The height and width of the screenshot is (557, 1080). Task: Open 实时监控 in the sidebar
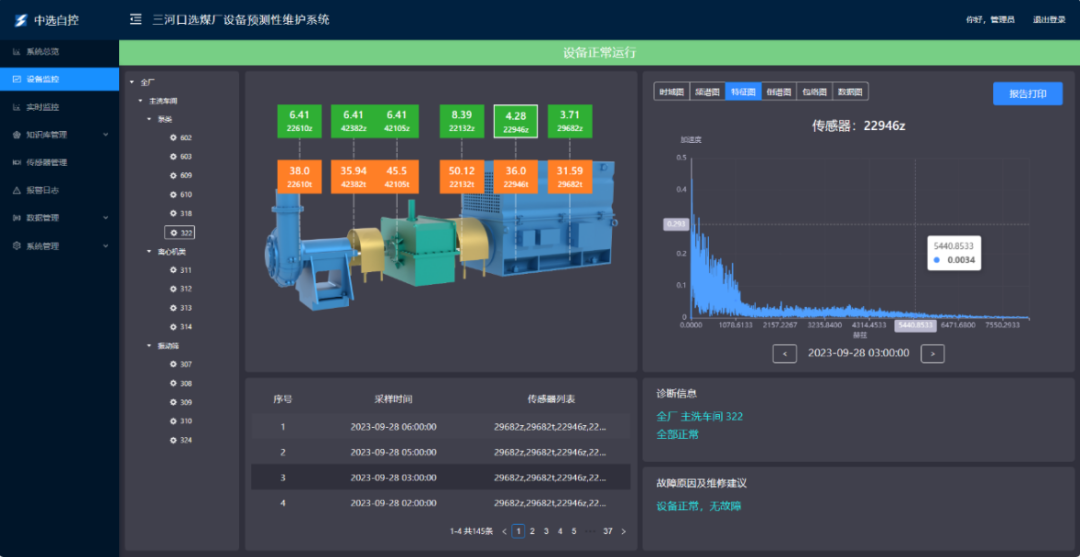pos(42,107)
